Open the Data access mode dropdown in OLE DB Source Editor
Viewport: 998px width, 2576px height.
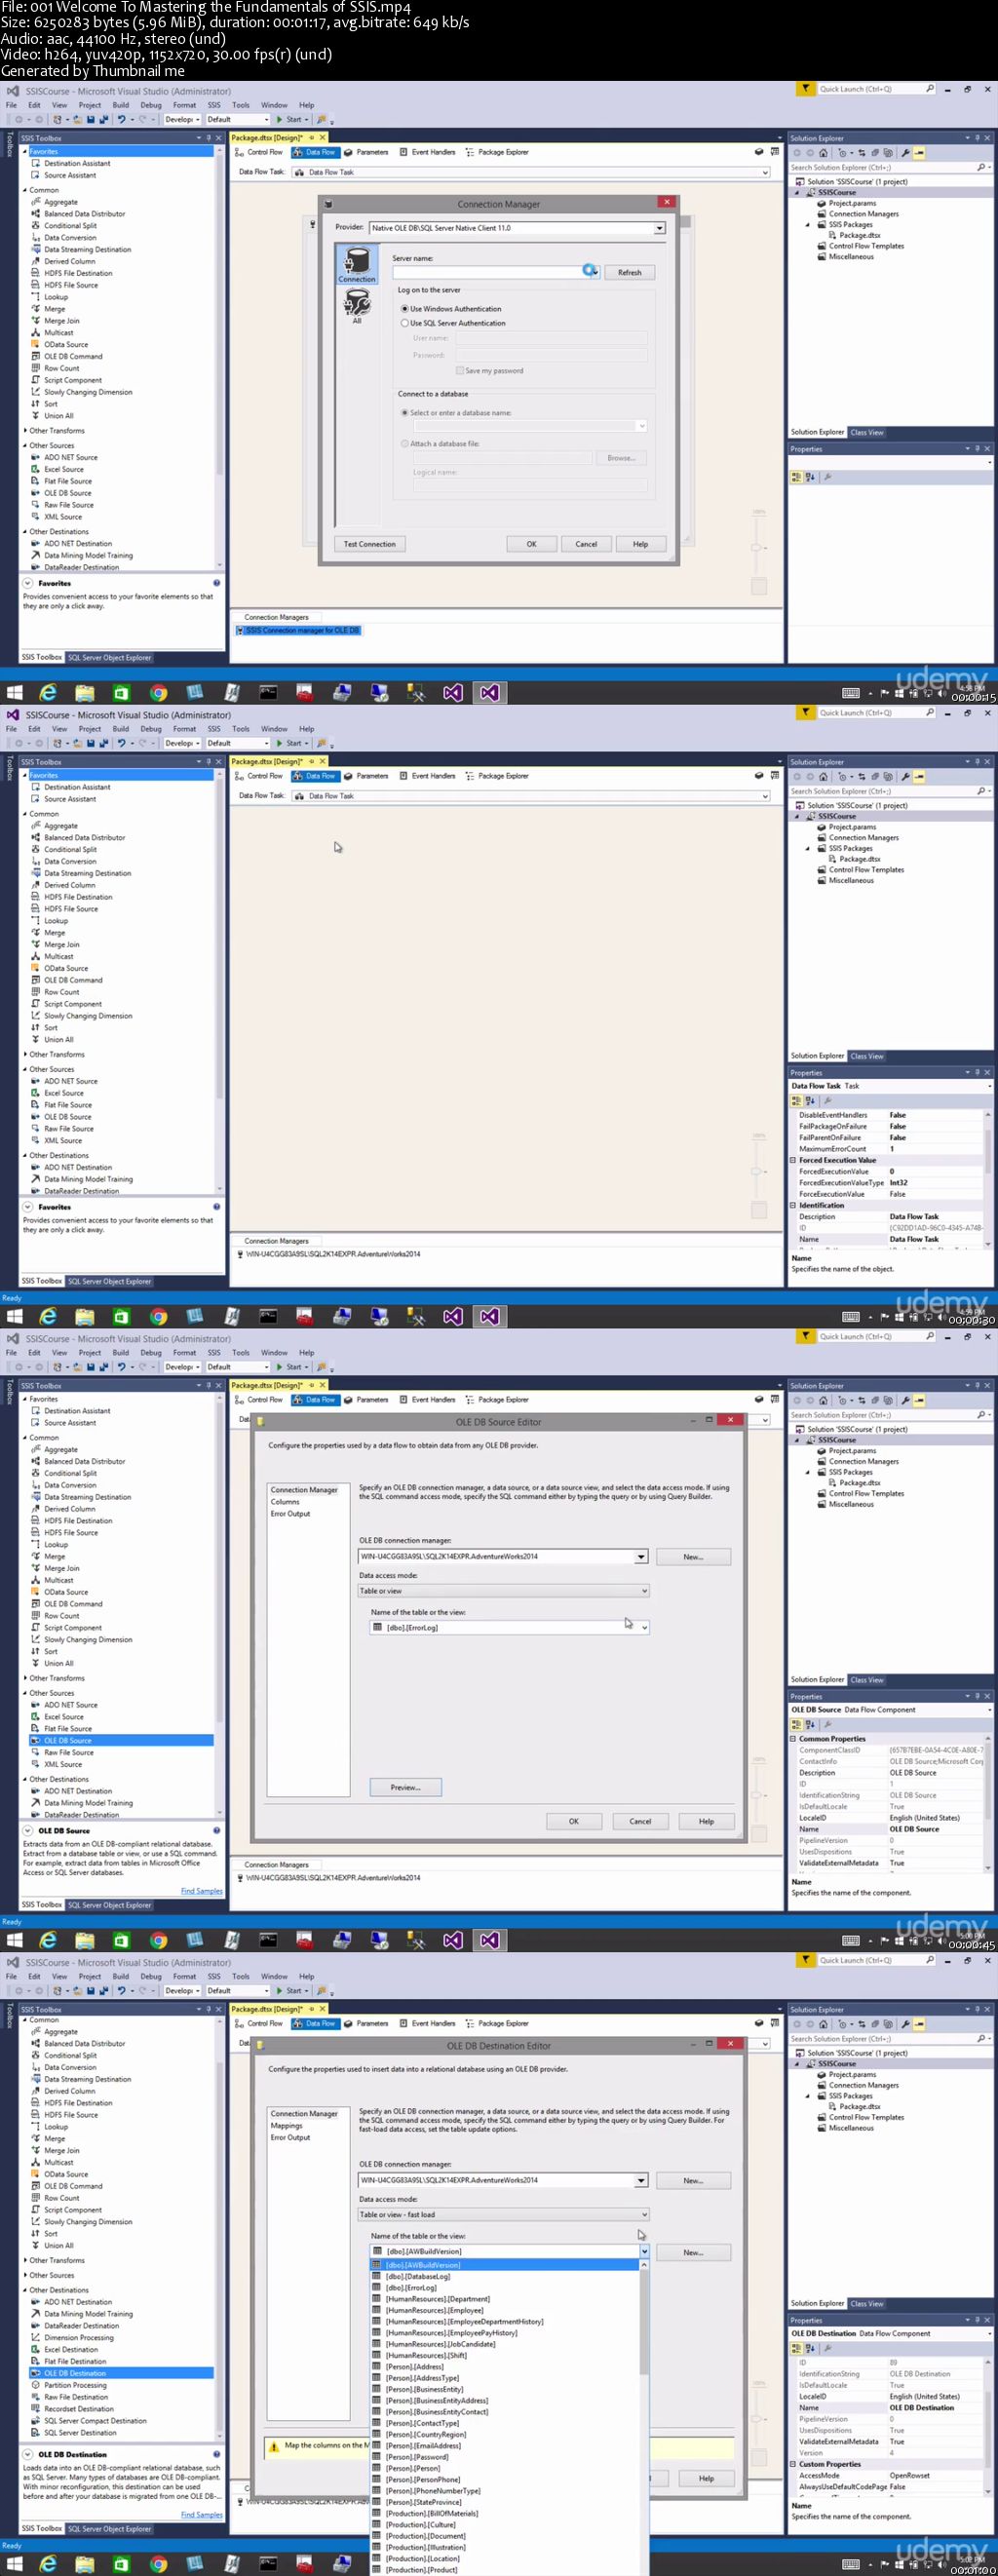click(x=644, y=1590)
